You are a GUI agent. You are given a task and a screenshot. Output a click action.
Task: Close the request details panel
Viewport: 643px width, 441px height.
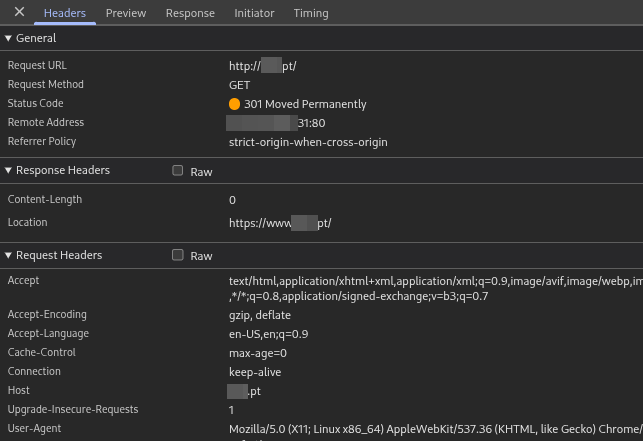tap(19, 13)
